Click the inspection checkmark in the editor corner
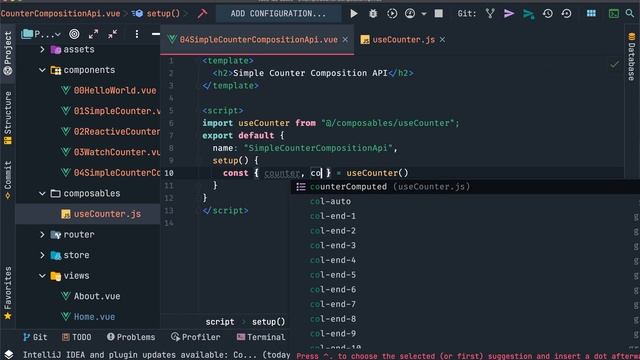The image size is (640, 360). click(614, 64)
